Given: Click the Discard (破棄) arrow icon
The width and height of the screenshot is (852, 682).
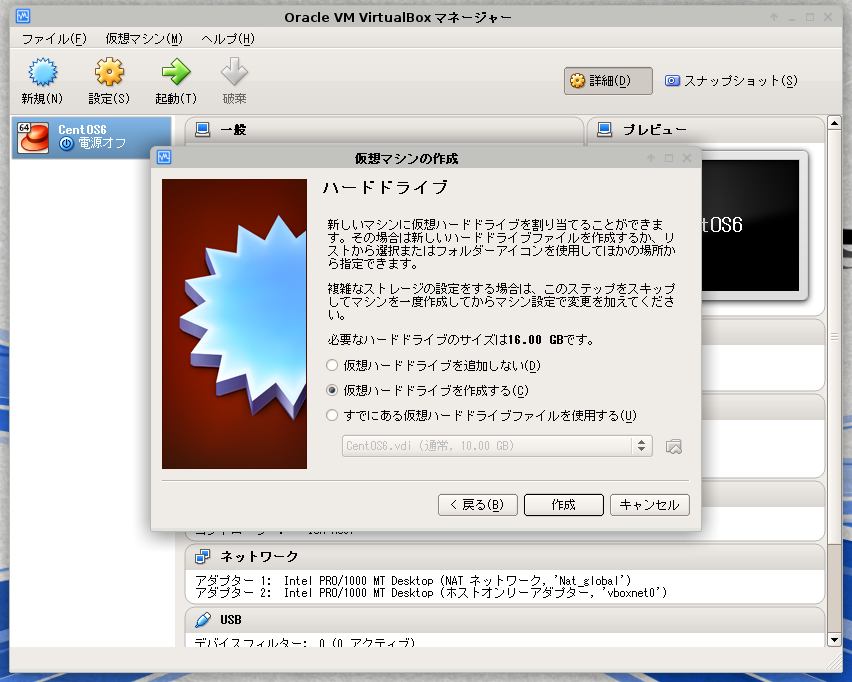Looking at the screenshot, I should coord(234,72).
